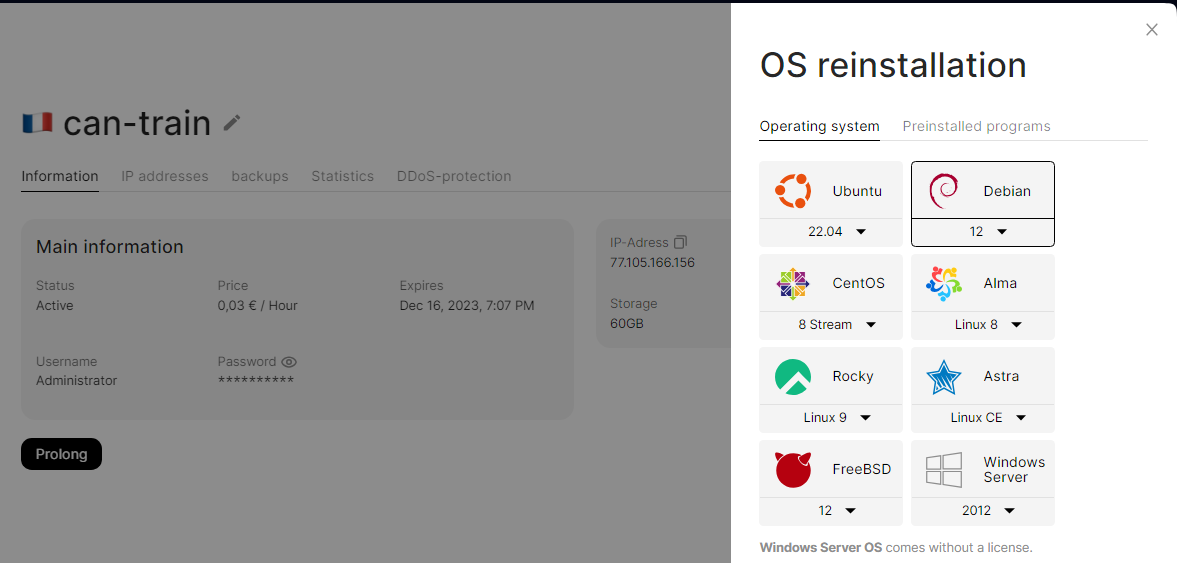Select the Ubuntu logo icon

click(x=792, y=191)
